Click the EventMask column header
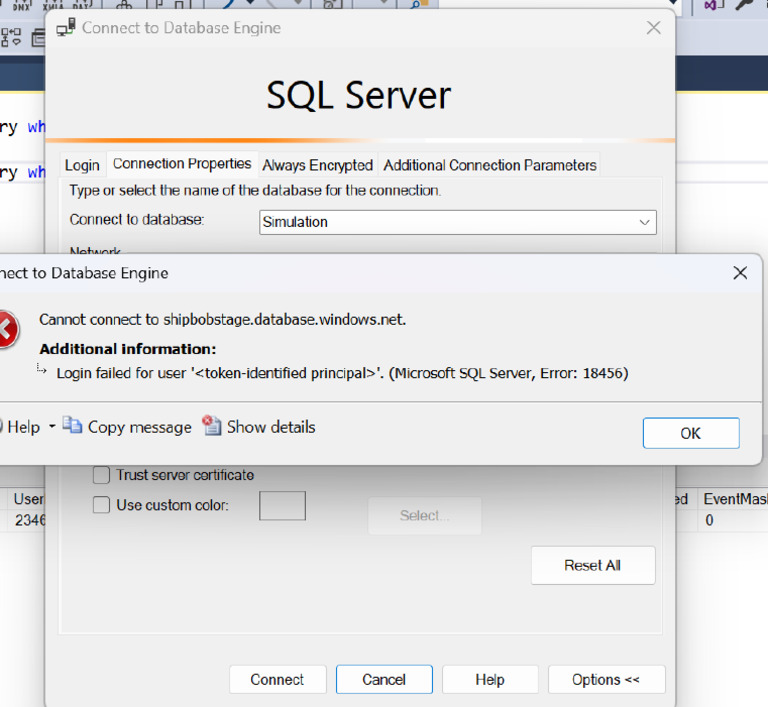768x707 pixels. coord(734,498)
